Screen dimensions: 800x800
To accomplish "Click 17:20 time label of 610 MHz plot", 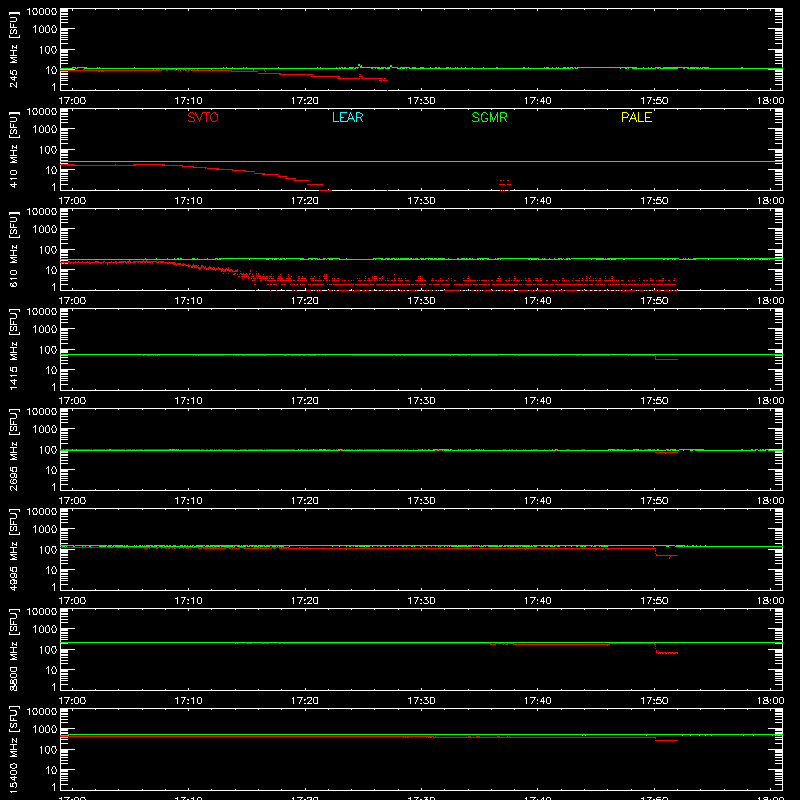I will point(305,301).
